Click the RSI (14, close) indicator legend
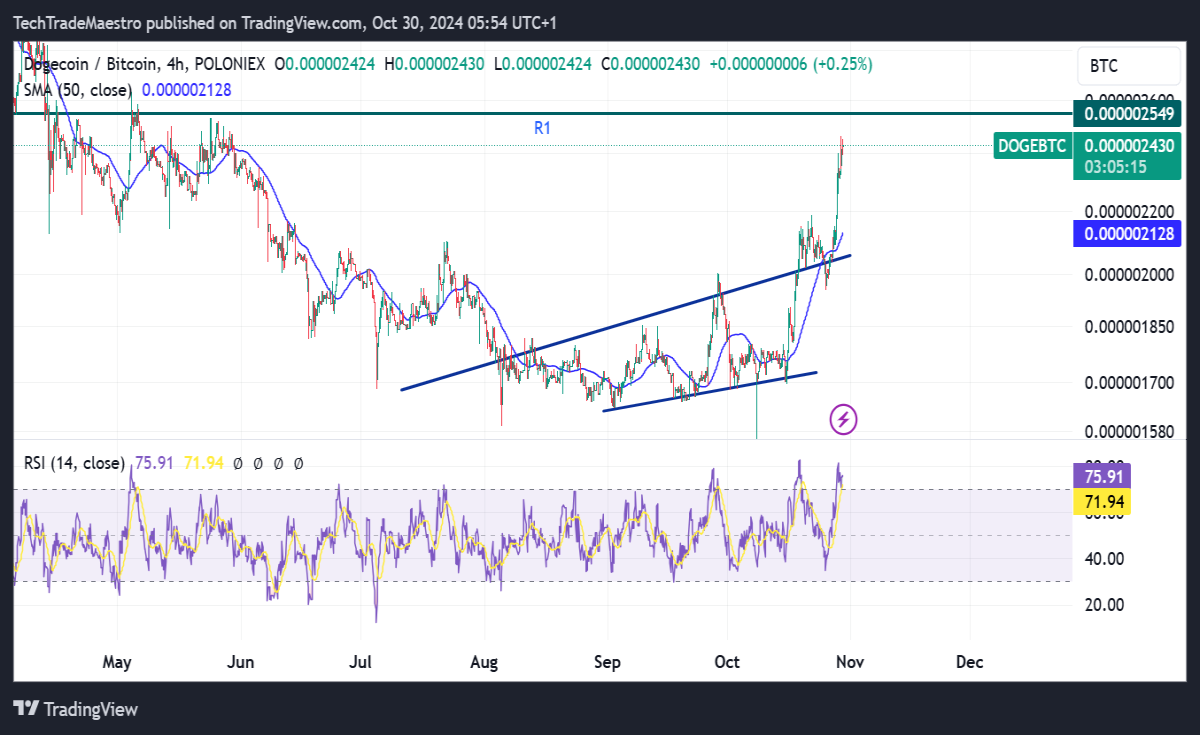Image resolution: width=1200 pixels, height=735 pixels. [x=74, y=463]
